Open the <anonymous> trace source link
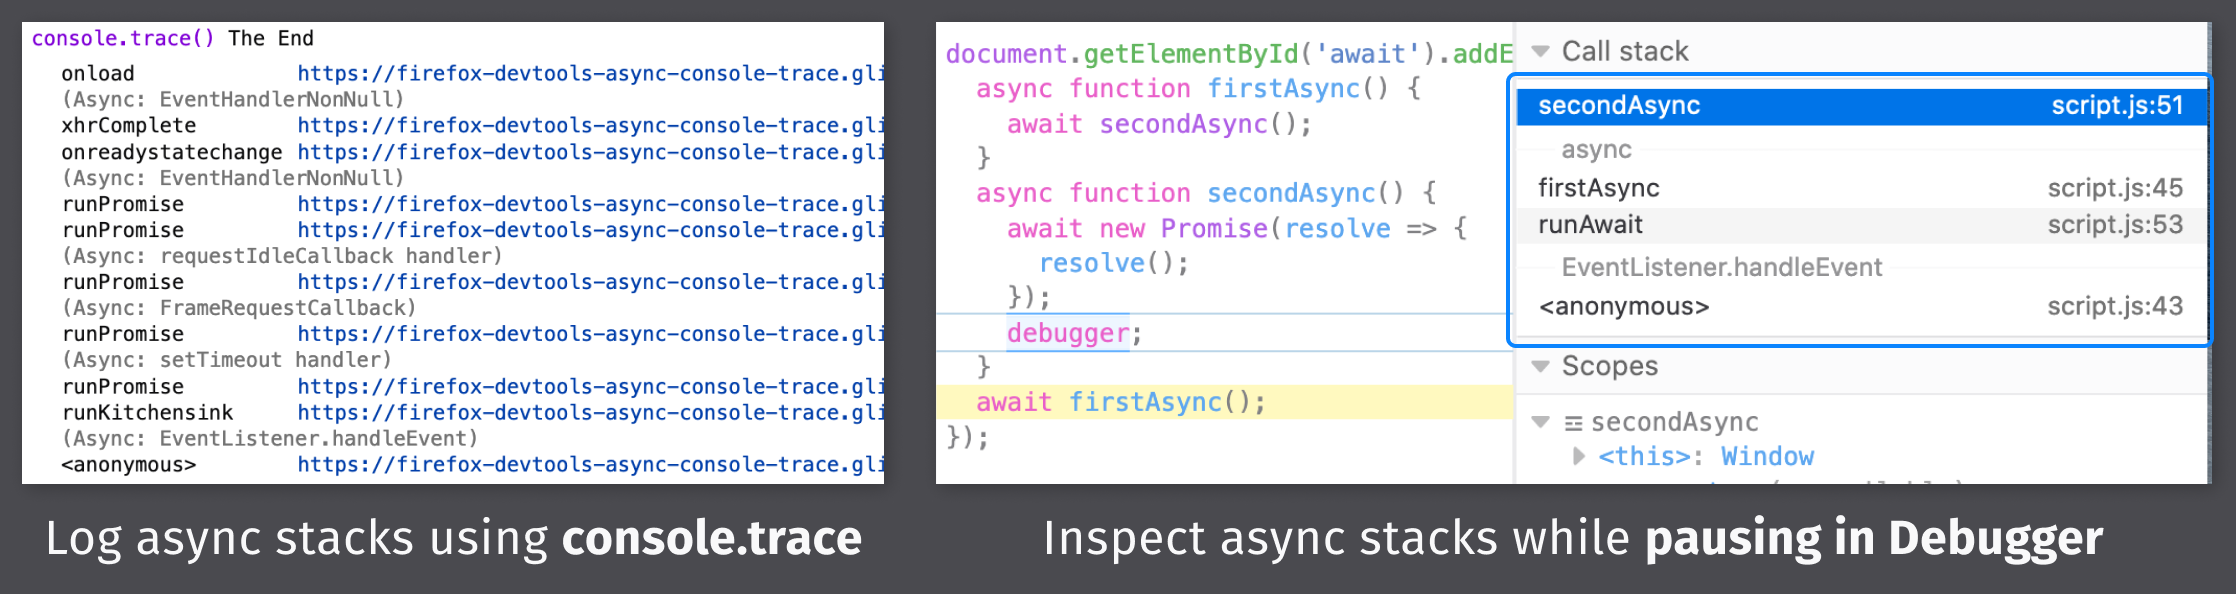 pos(590,465)
